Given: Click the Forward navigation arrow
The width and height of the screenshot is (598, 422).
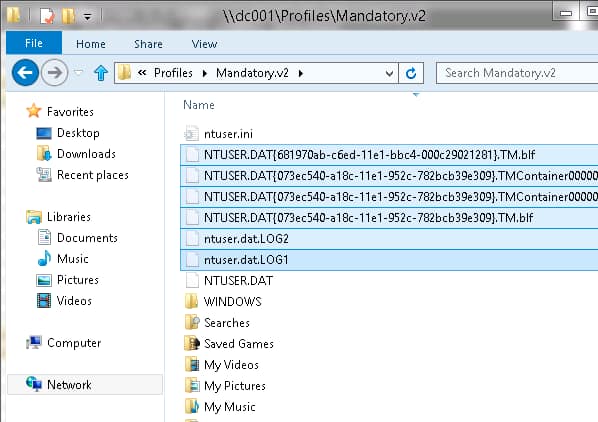Looking at the screenshot, I should coord(55,72).
